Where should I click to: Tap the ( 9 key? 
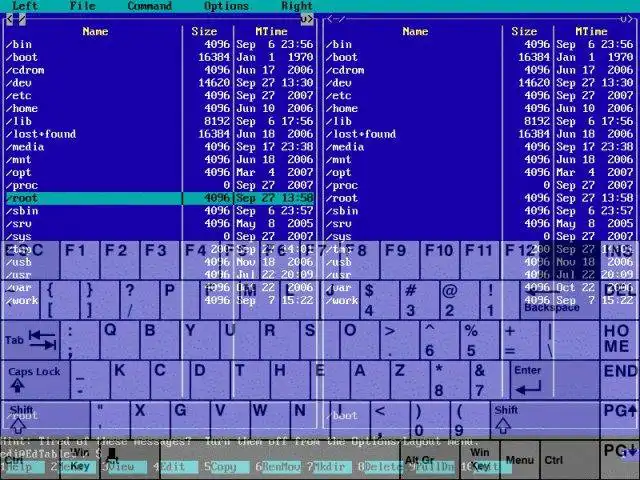[x=470, y=420]
